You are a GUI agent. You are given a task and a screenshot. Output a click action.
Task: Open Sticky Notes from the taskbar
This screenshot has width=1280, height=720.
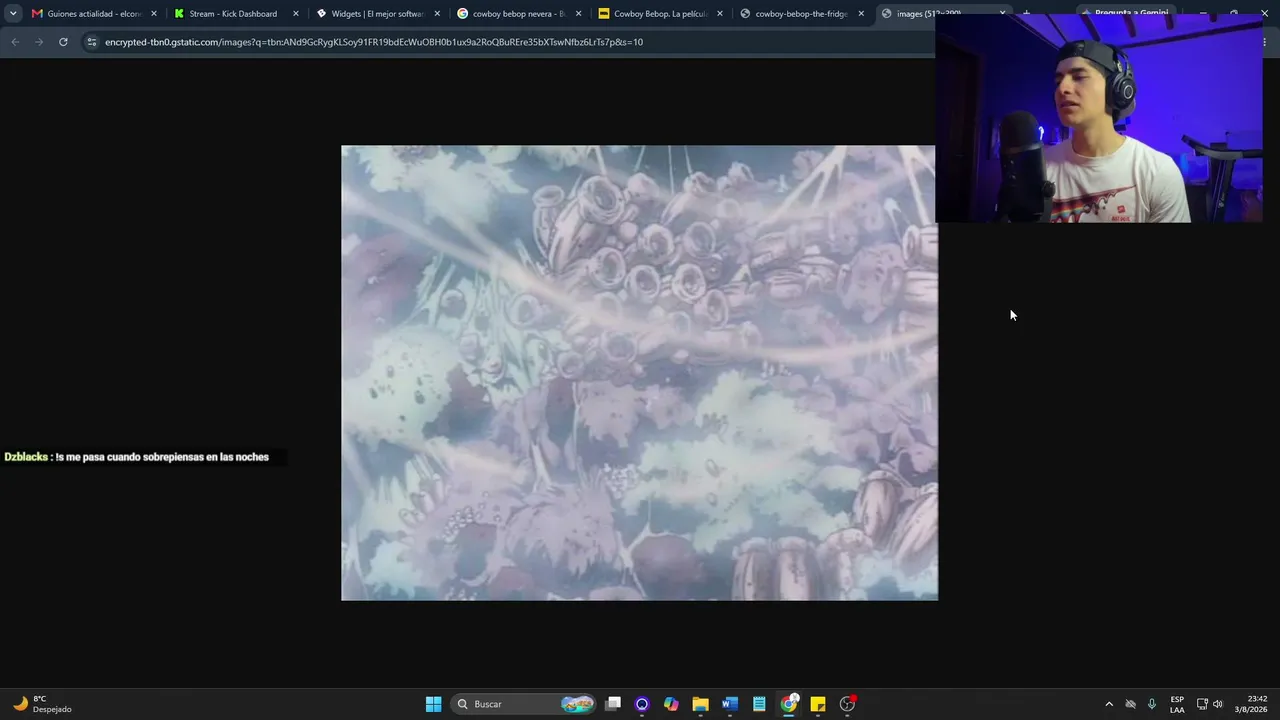pyautogui.click(x=818, y=704)
